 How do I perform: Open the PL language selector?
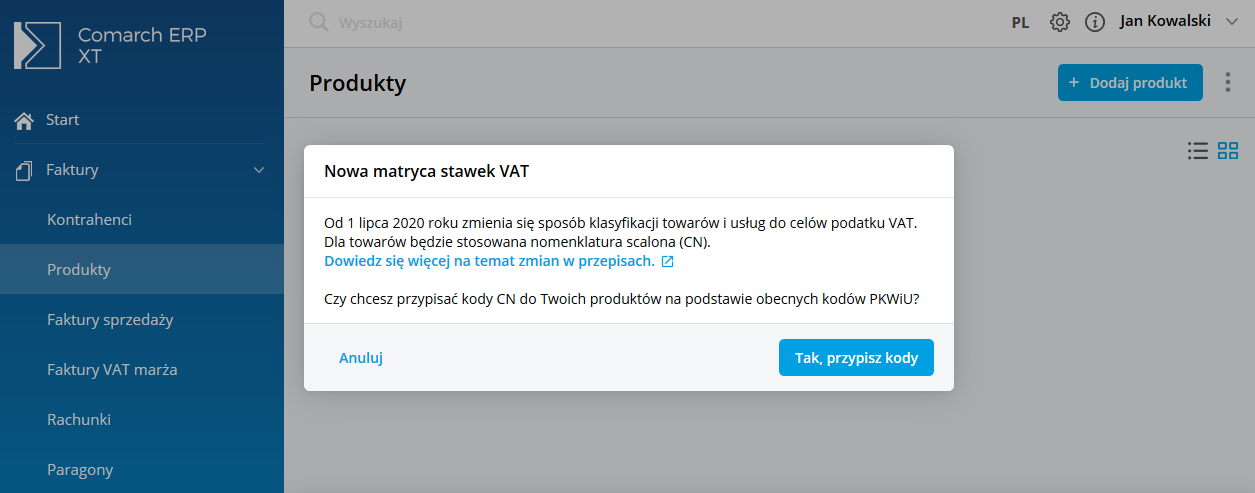[x=1020, y=22]
